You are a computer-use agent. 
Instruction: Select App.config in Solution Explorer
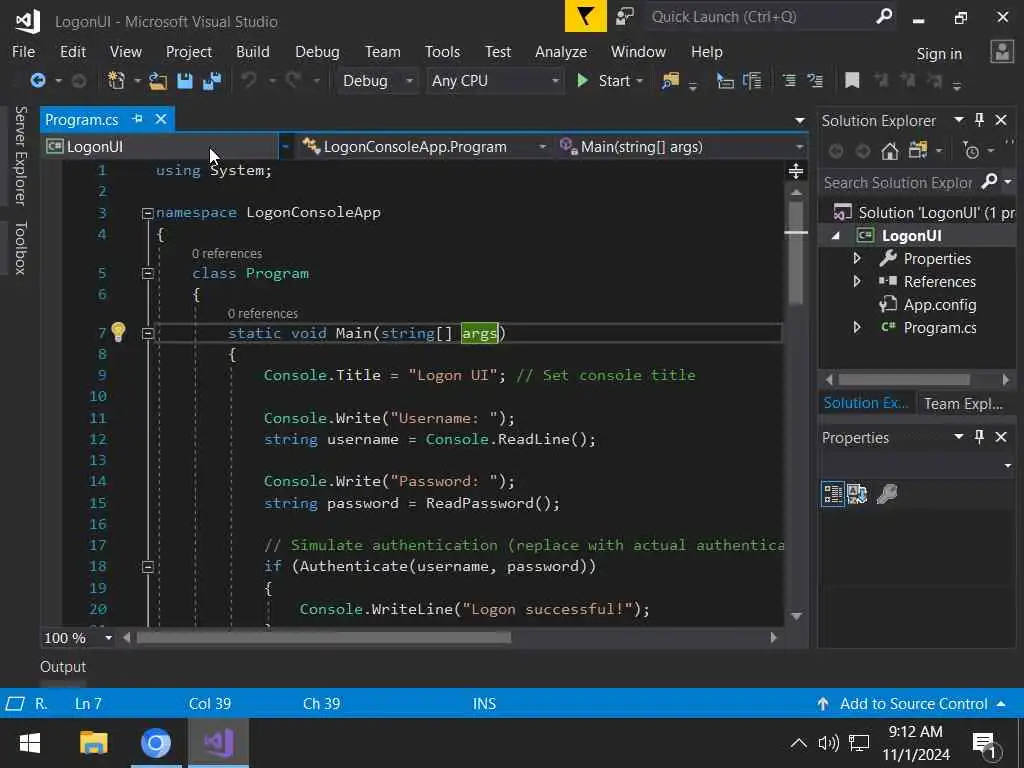pos(939,304)
